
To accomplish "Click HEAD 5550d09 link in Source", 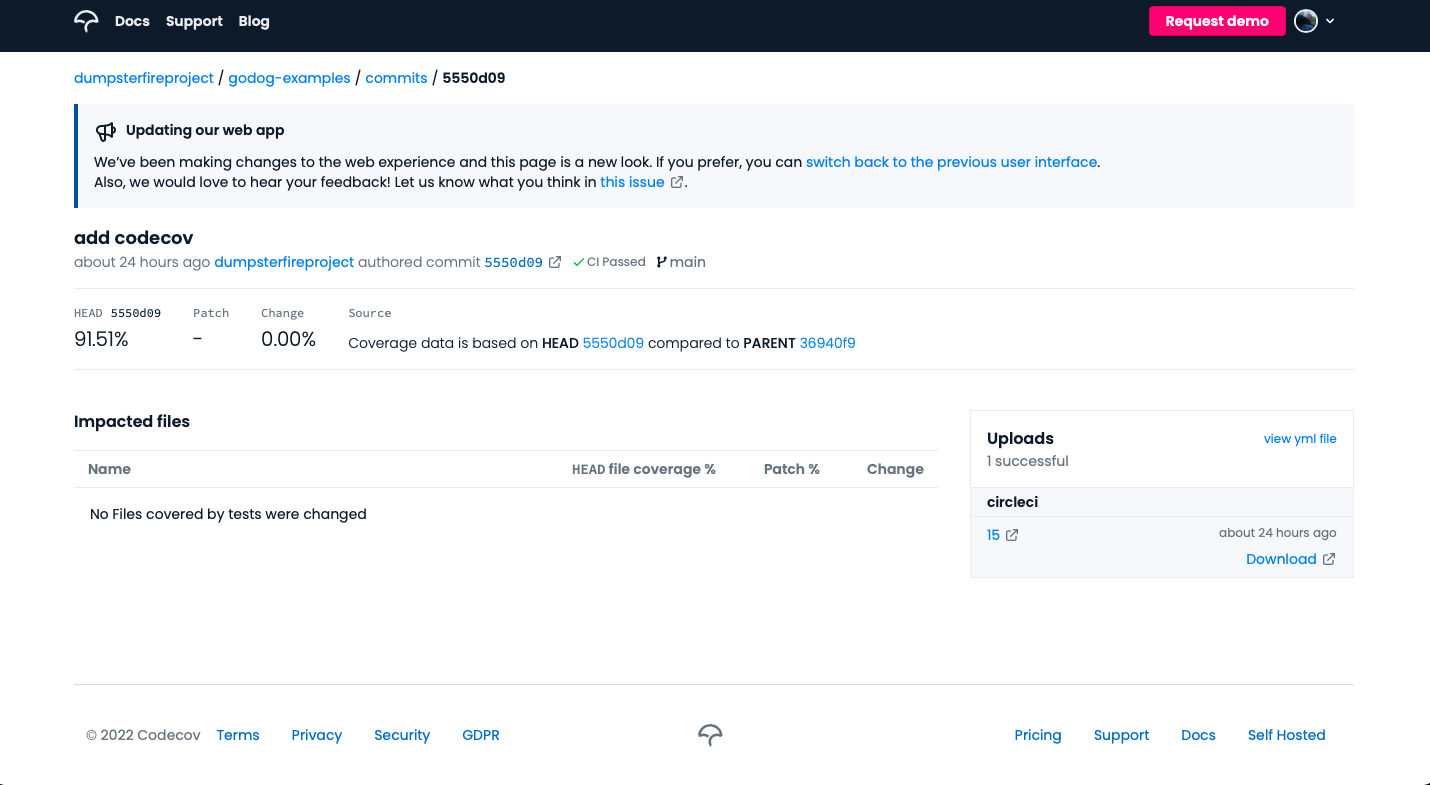I will [x=613, y=343].
